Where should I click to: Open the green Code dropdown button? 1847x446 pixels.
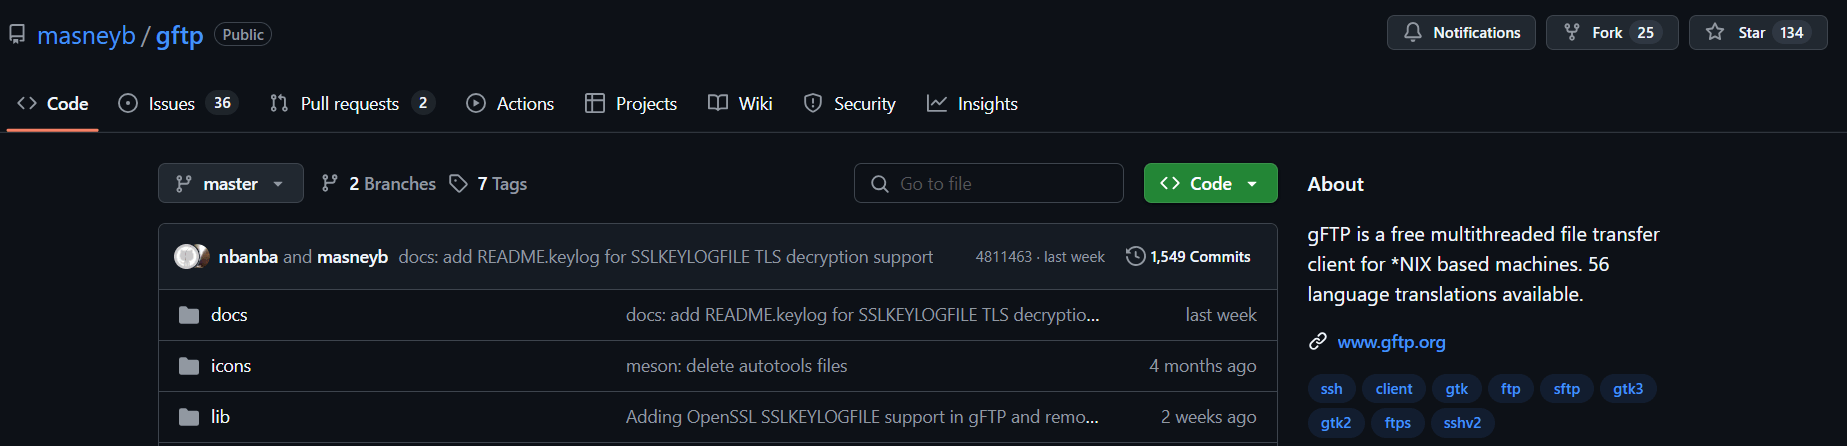point(1211,183)
